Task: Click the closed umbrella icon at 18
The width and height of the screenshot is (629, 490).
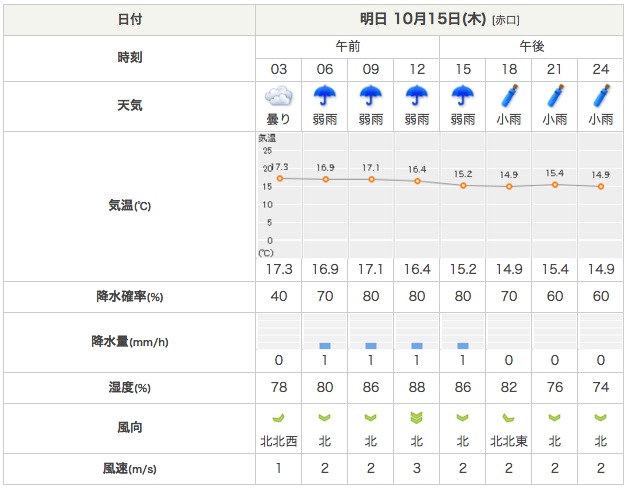Action: [509, 96]
